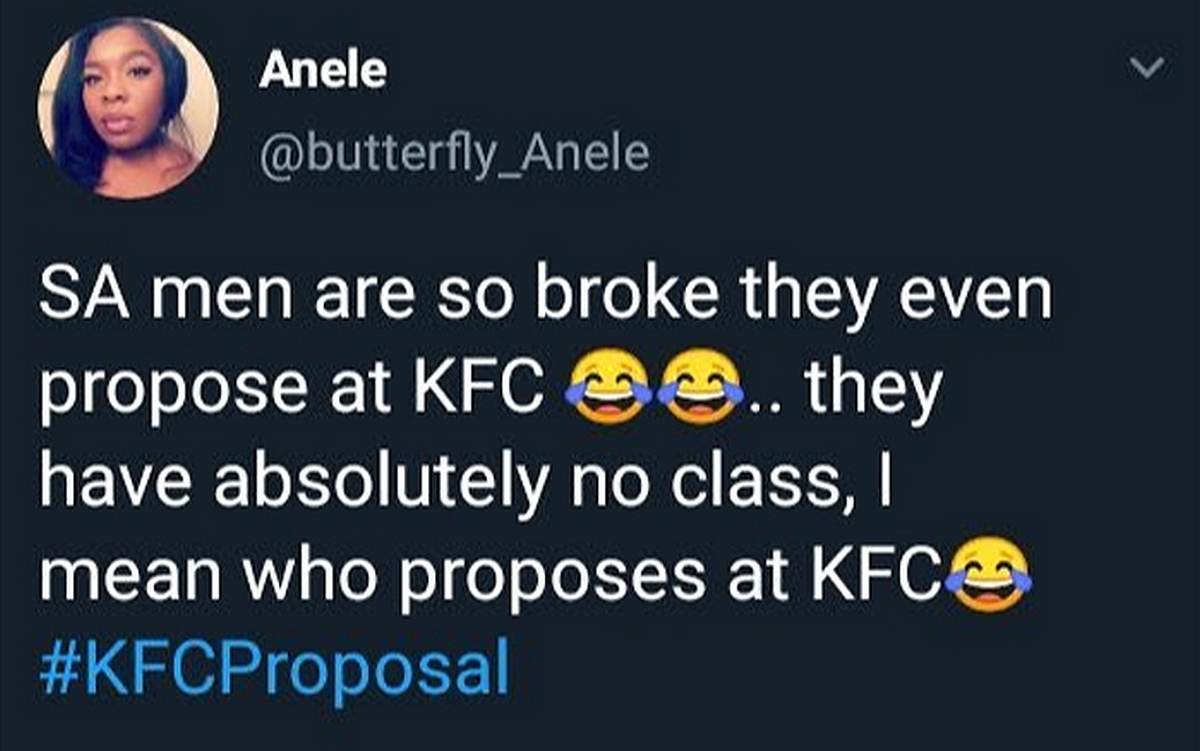This screenshot has height=751, width=1200.
Task: Click the display name "Anele"
Action: coord(322,72)
